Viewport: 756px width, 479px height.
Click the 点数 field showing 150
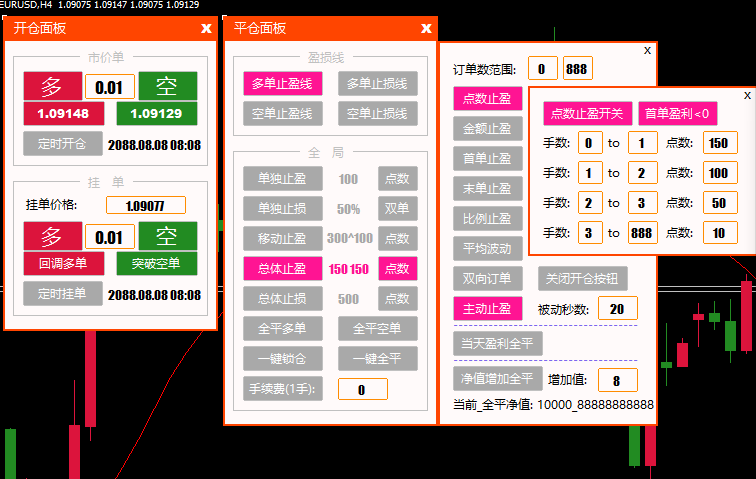click(x=719, y=143)
